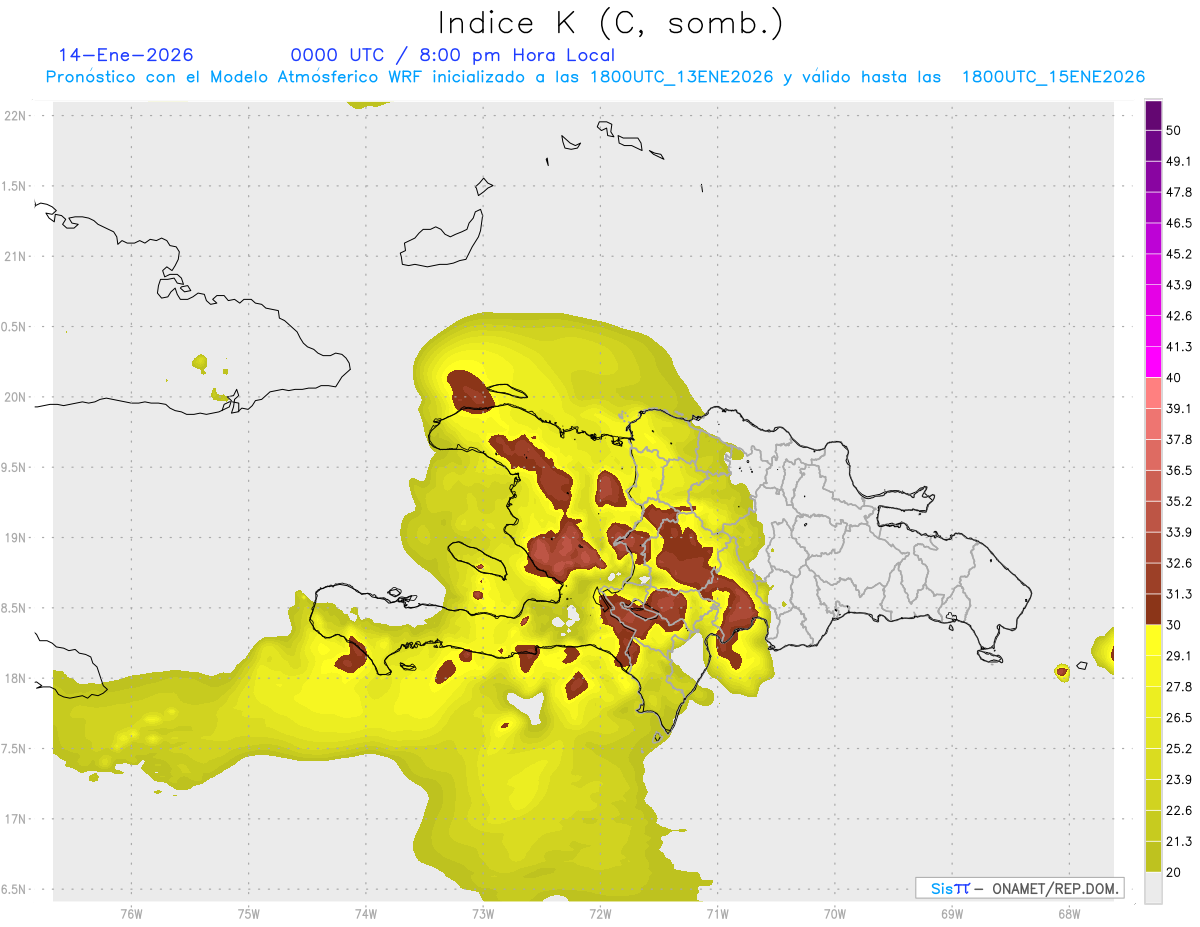Click the longitude label "69W"

952,913
